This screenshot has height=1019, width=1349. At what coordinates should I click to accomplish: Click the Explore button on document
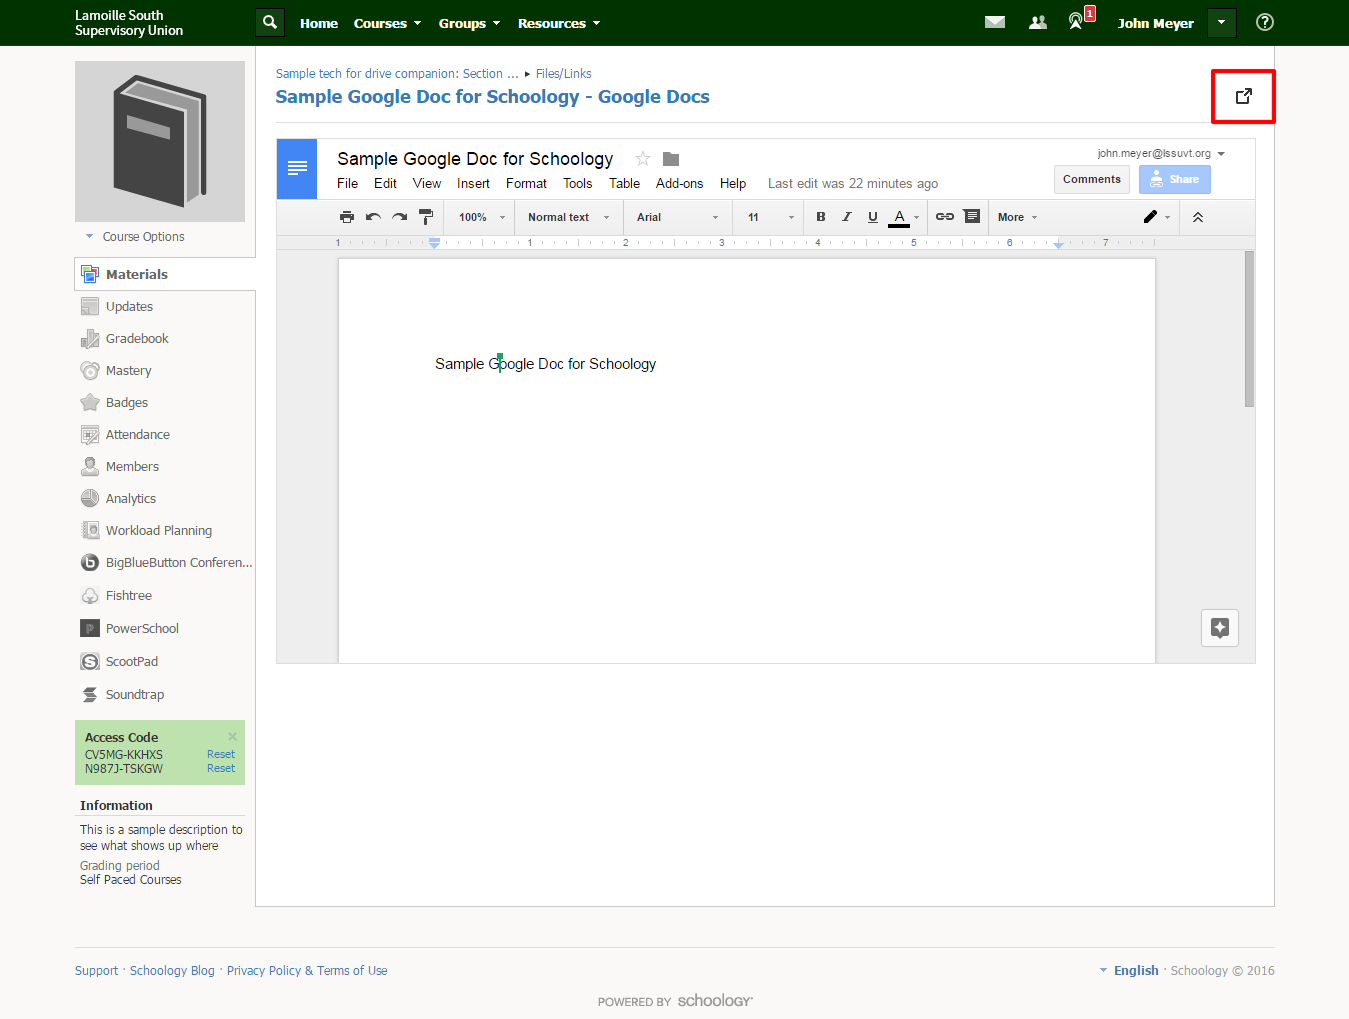click(1220, 628)
